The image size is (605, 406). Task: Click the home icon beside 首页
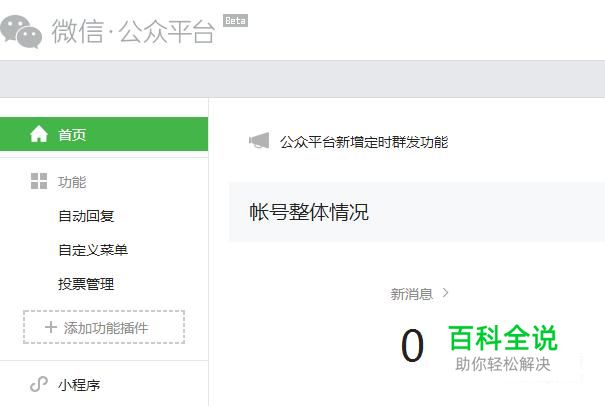coord(39,134)
